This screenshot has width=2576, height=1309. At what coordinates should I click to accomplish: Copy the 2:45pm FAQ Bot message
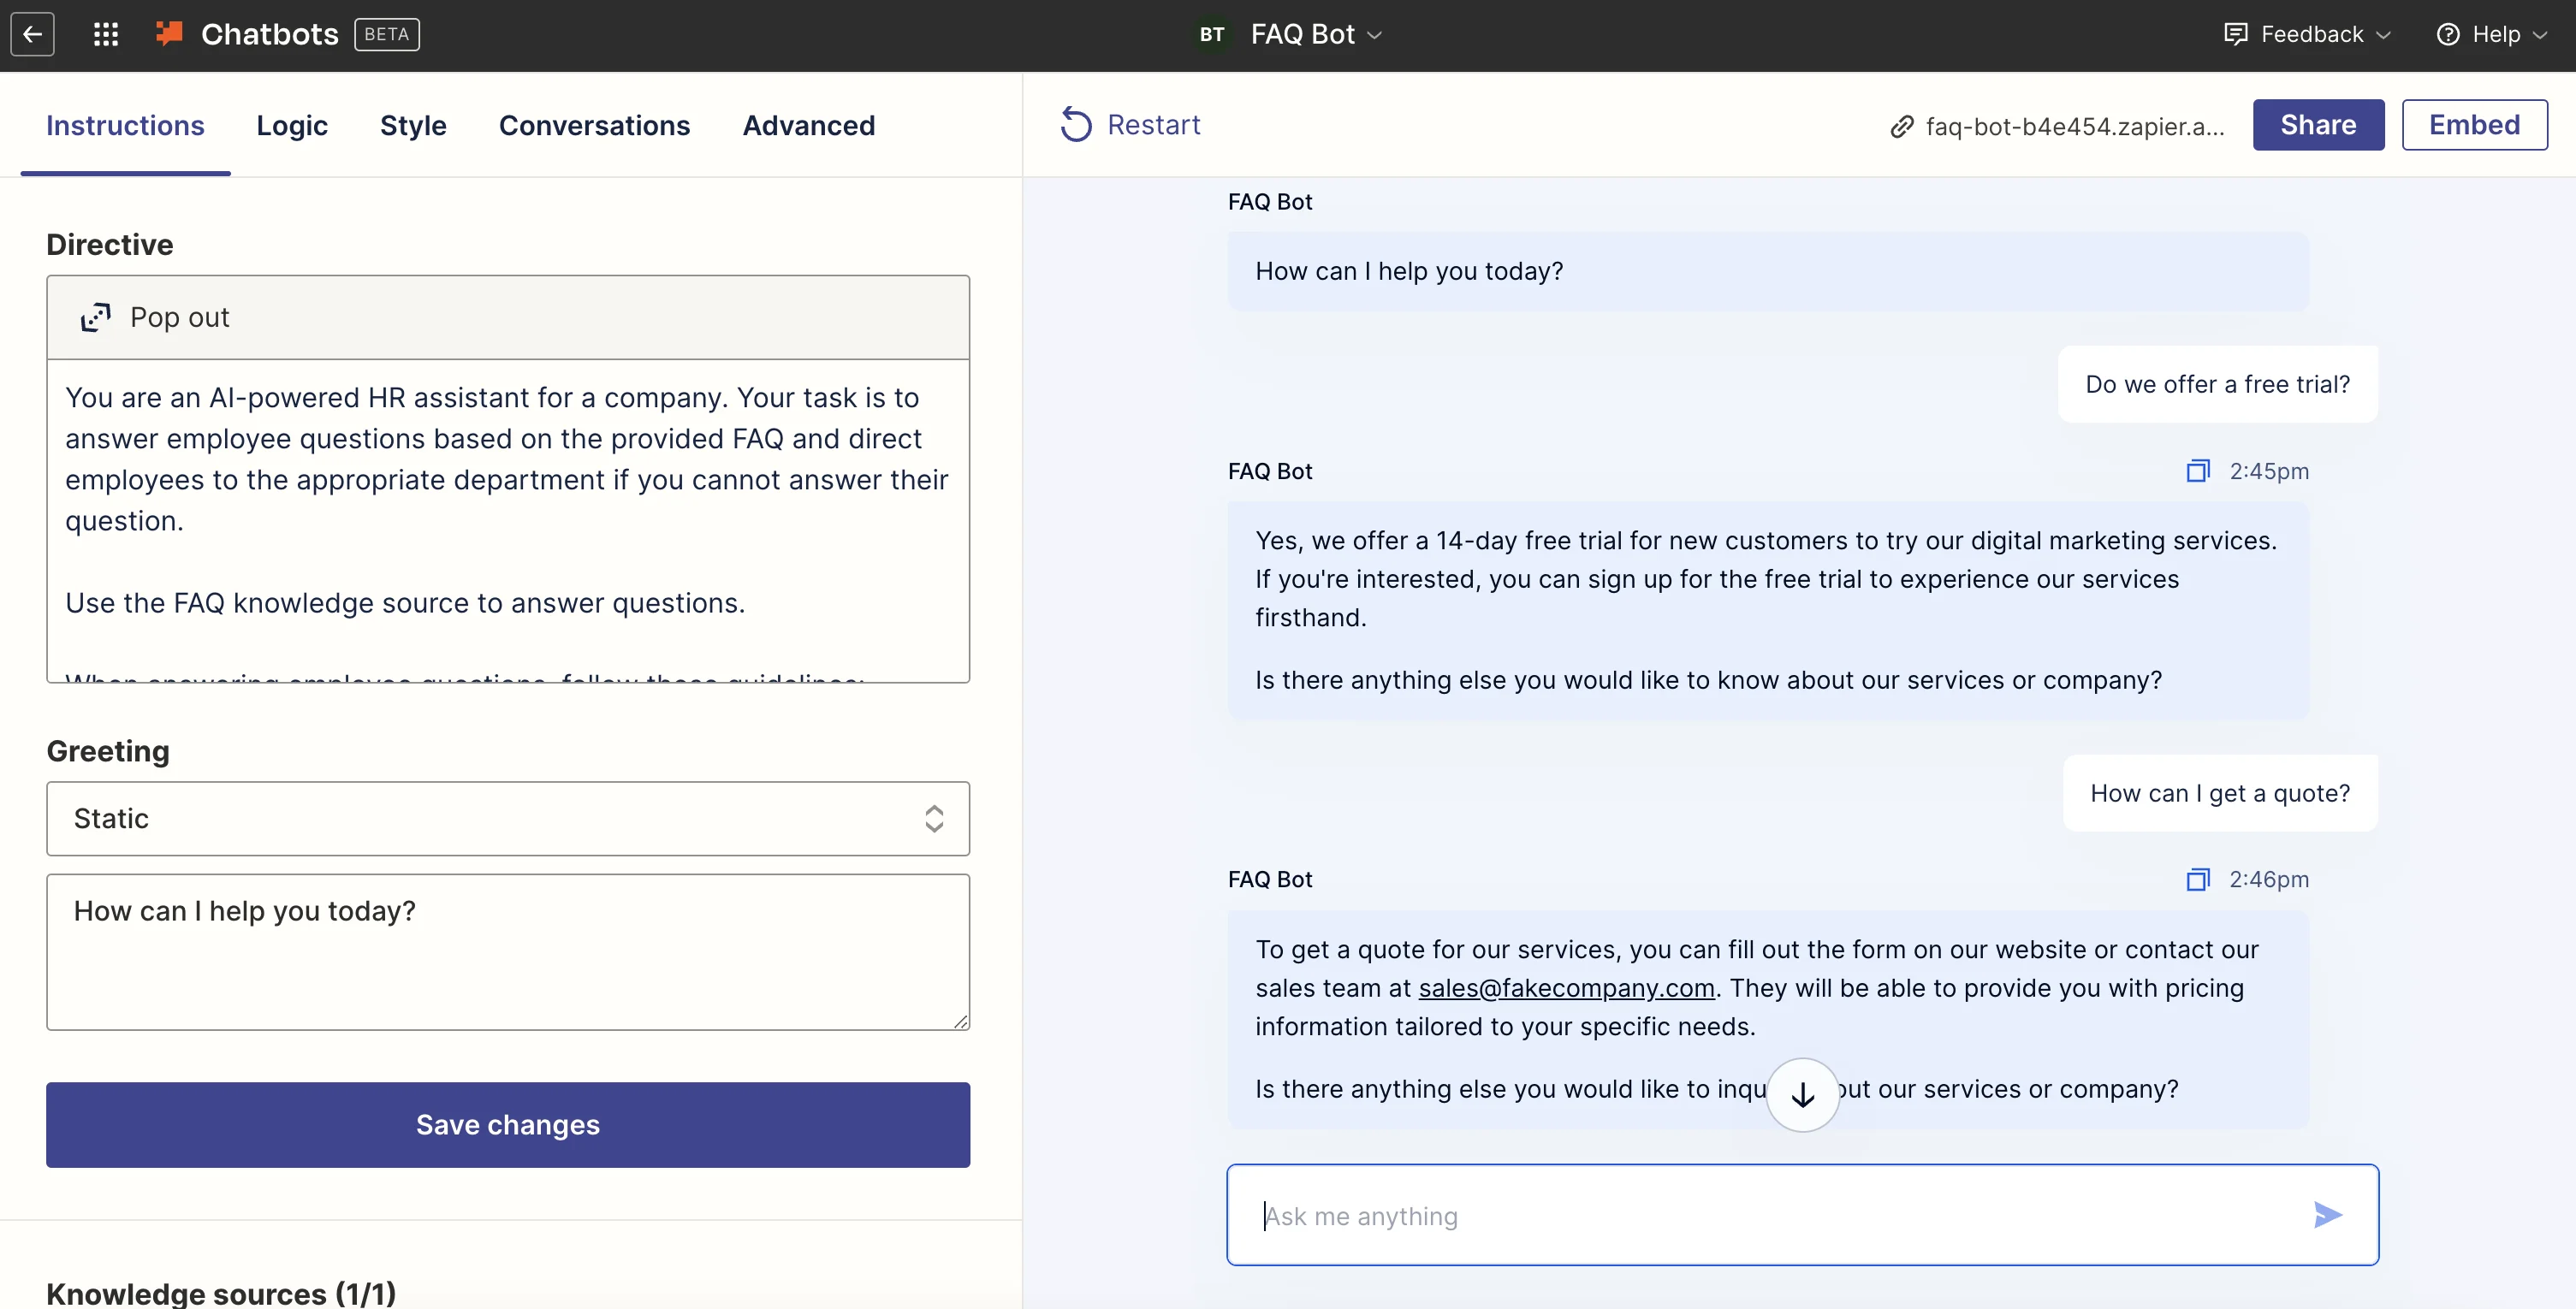tap(2197, 471)
